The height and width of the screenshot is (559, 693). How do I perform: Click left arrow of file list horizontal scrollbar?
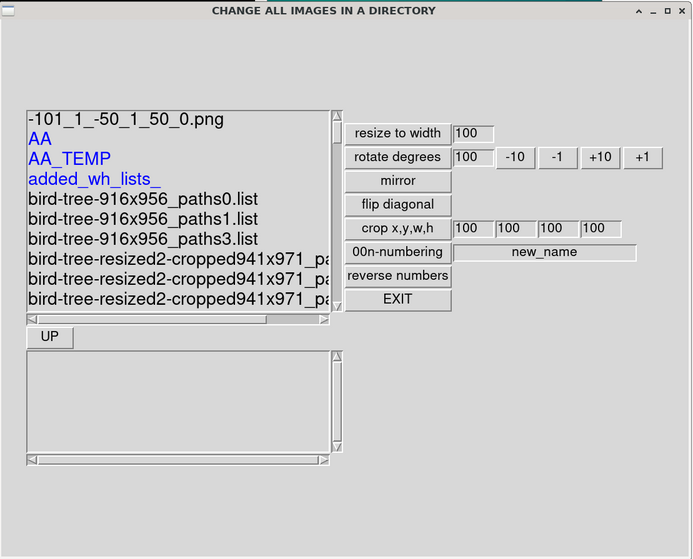pyautogui.click(x=32, y=319)
